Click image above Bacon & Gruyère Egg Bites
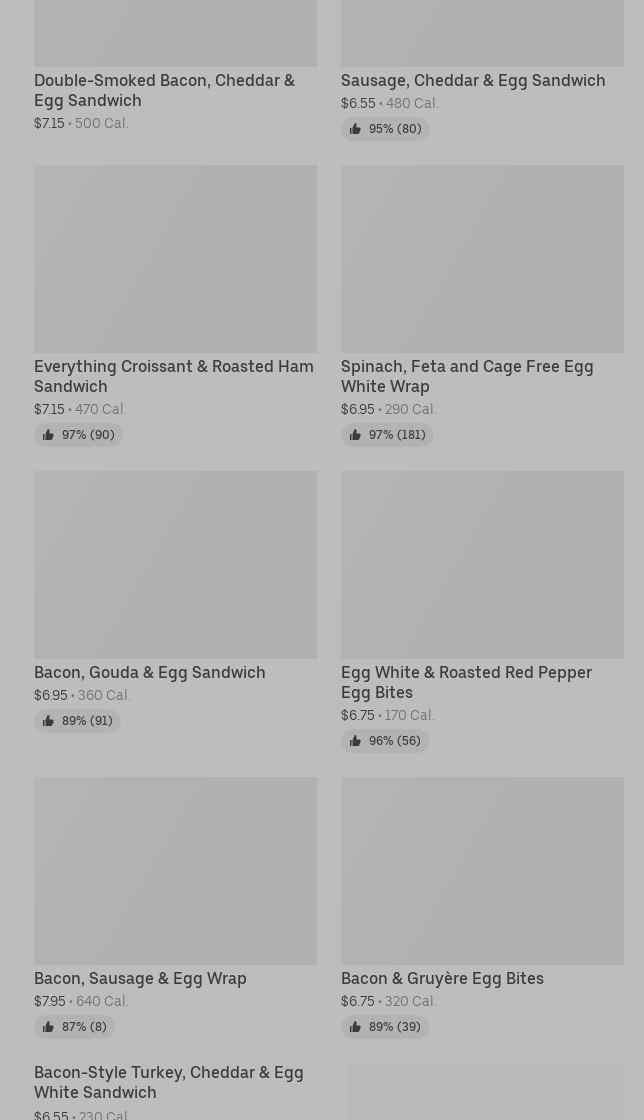This screenshot has width=644, height=1120. (x=482, y=870)
